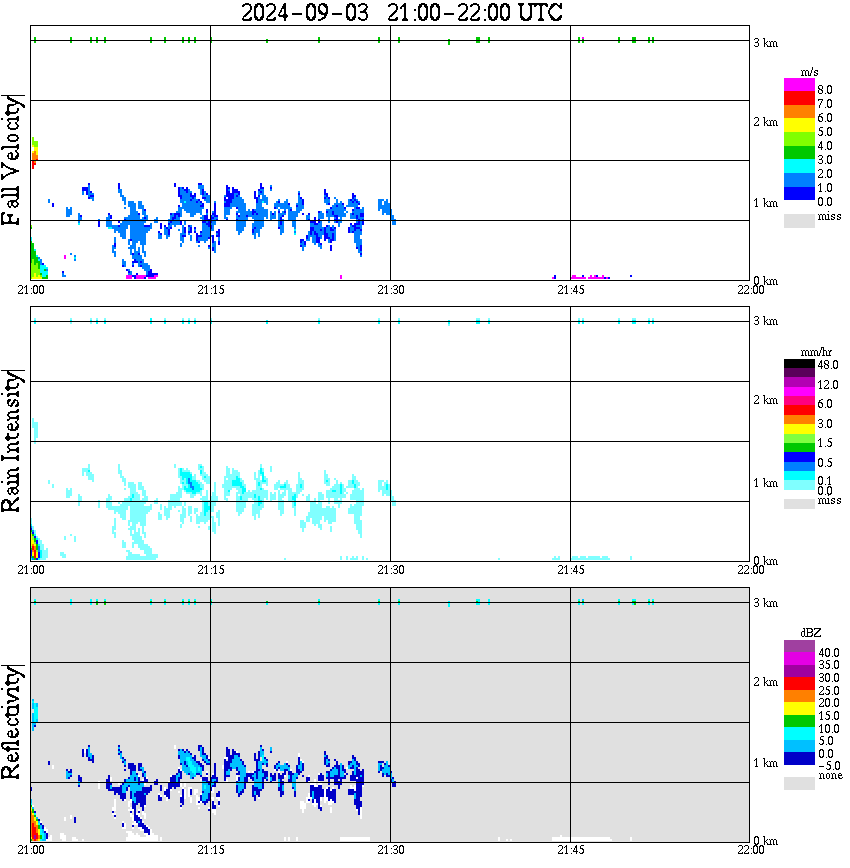Click the m/s unit label
This screenshot has width=850, height=868.
pyautogui.click(x=809, y=73)
